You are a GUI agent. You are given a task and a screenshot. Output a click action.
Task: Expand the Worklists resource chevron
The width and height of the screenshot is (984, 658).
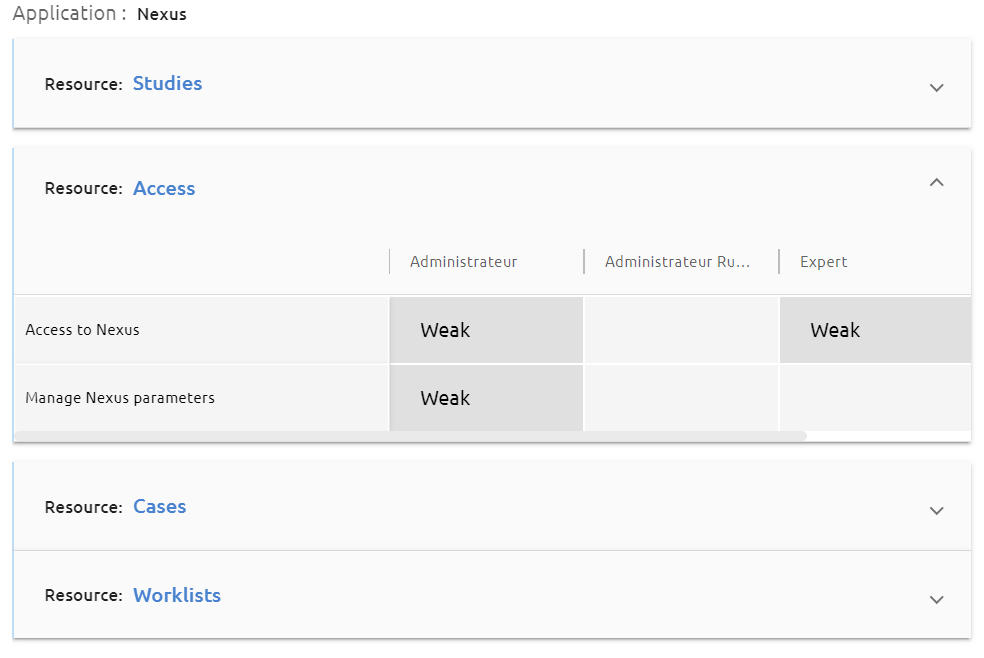tap(936, 600)
